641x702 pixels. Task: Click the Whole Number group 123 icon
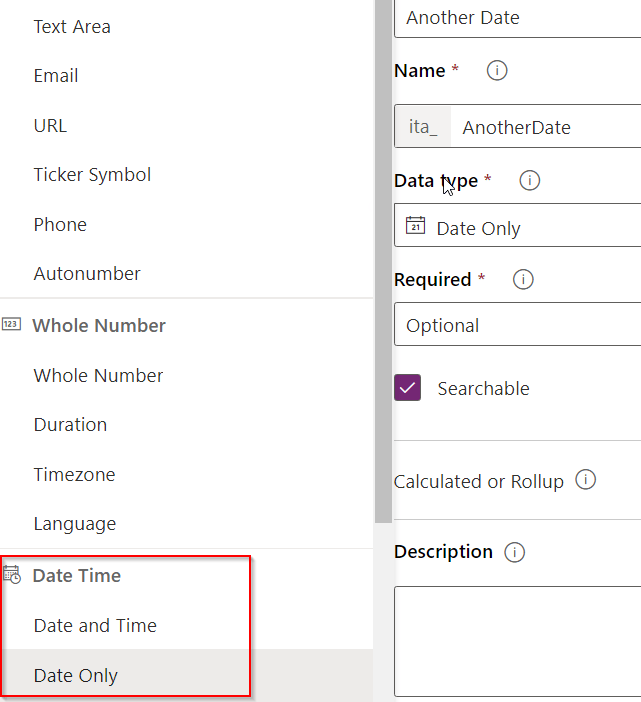tap(11, 325)
